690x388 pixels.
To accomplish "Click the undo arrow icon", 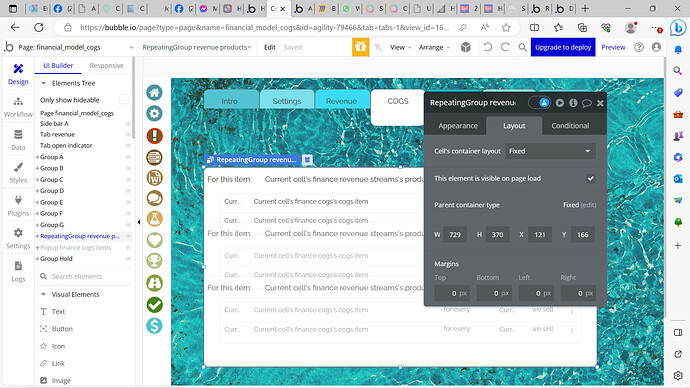I will point(488,47).
